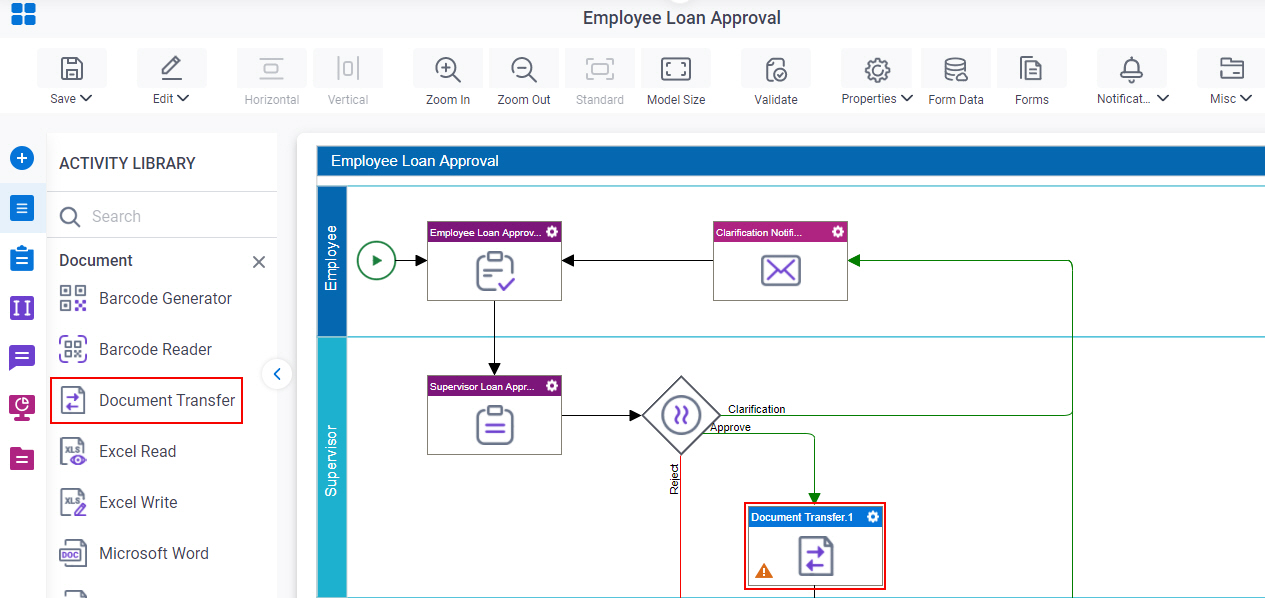
Task: Expand the Save dropdown arrow
Action: pos(86,98)
